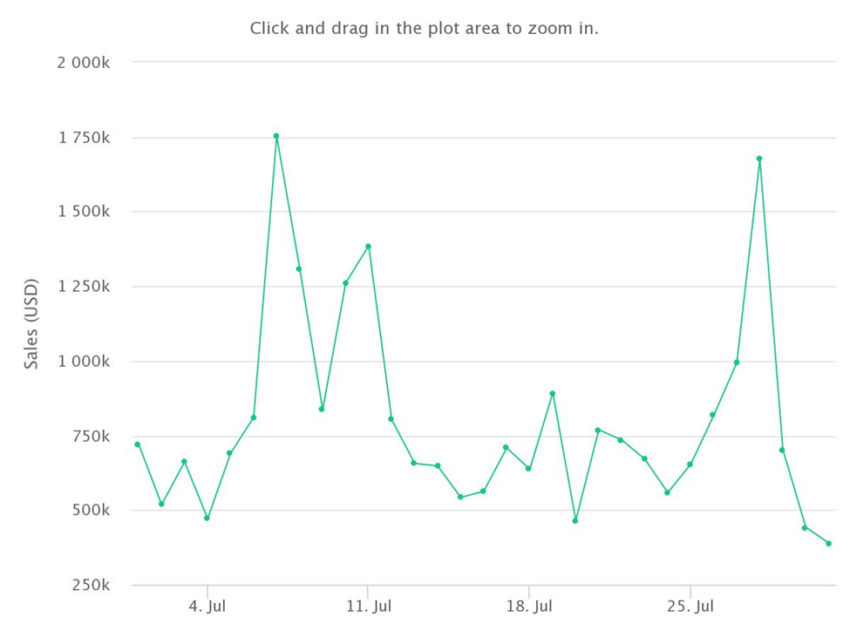The width and height of the screenshot is (850, 637).
Task: Click the '250k' y-axis label
Action: (x=91, y=585)
